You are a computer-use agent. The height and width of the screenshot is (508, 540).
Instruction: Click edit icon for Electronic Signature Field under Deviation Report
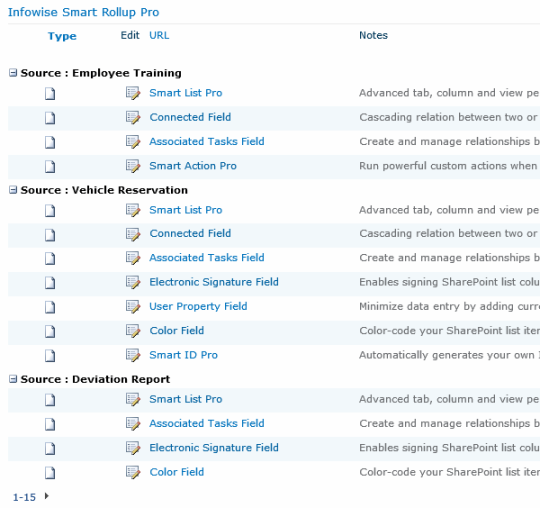point(133,448)
